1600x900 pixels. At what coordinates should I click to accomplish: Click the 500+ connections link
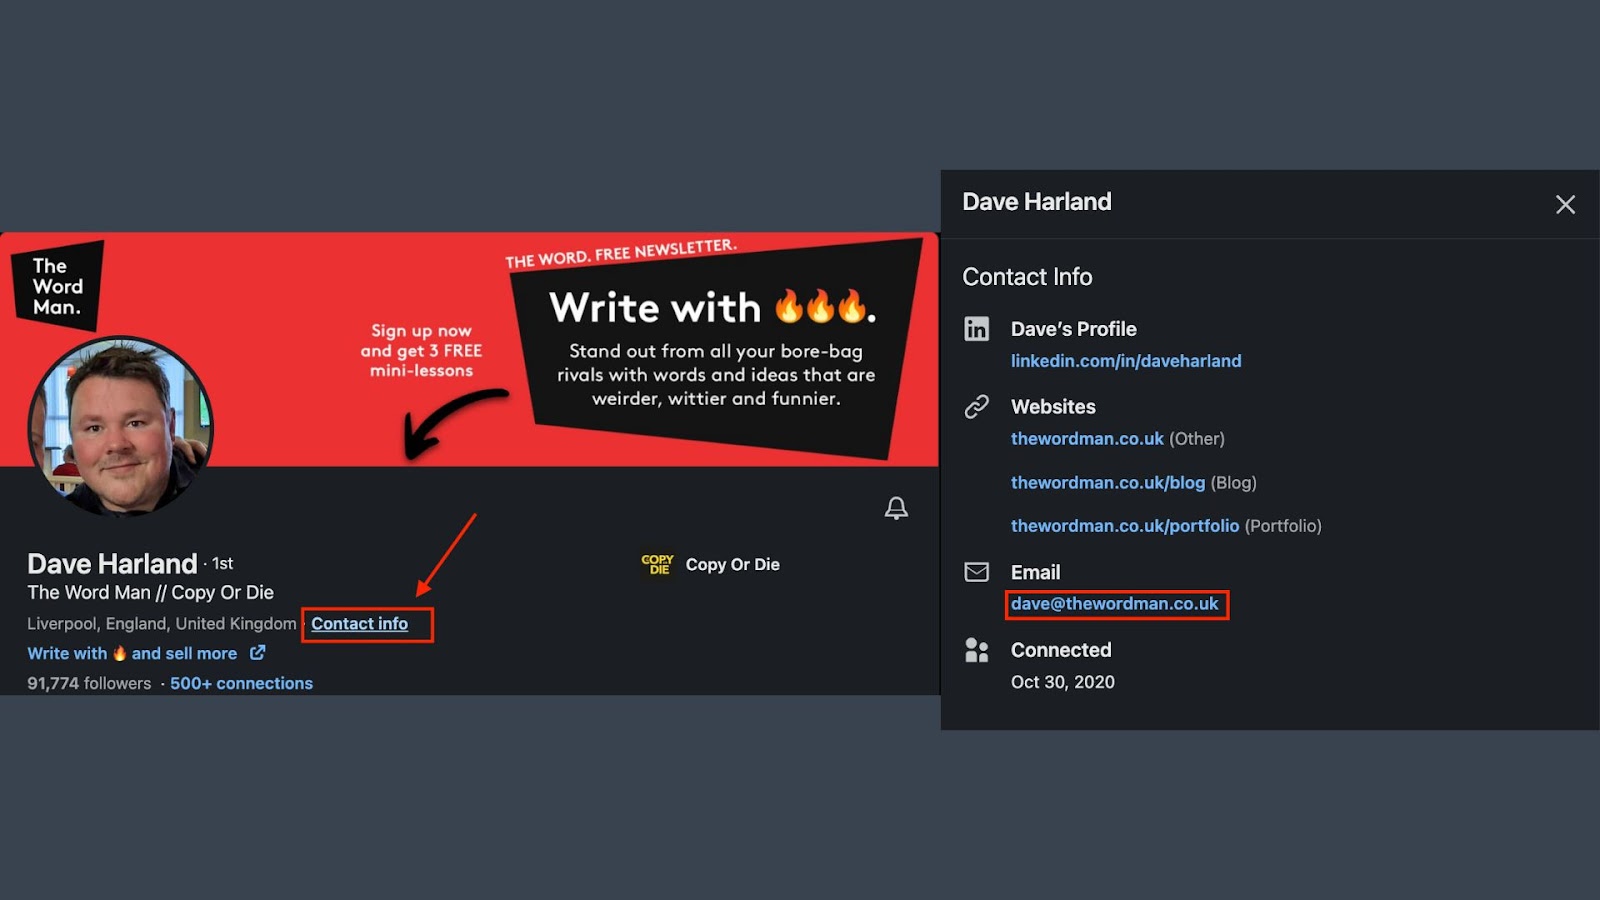pos(241,684)
